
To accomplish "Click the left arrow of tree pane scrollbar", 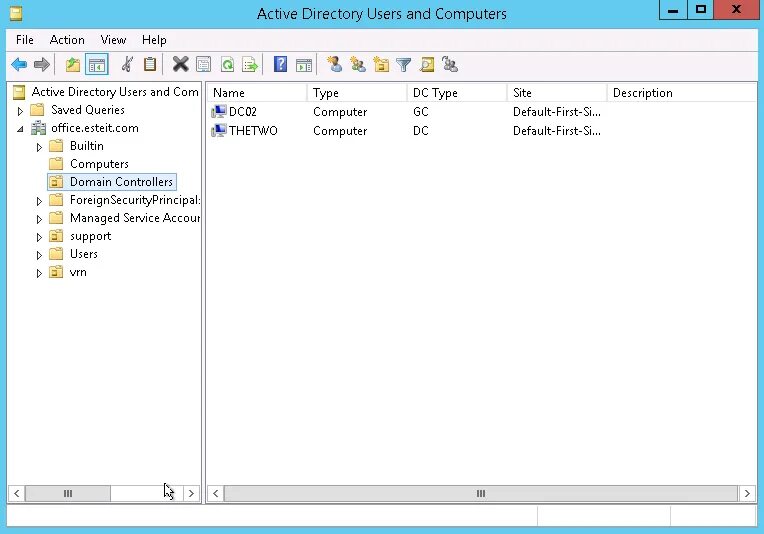I will [17, 494].
